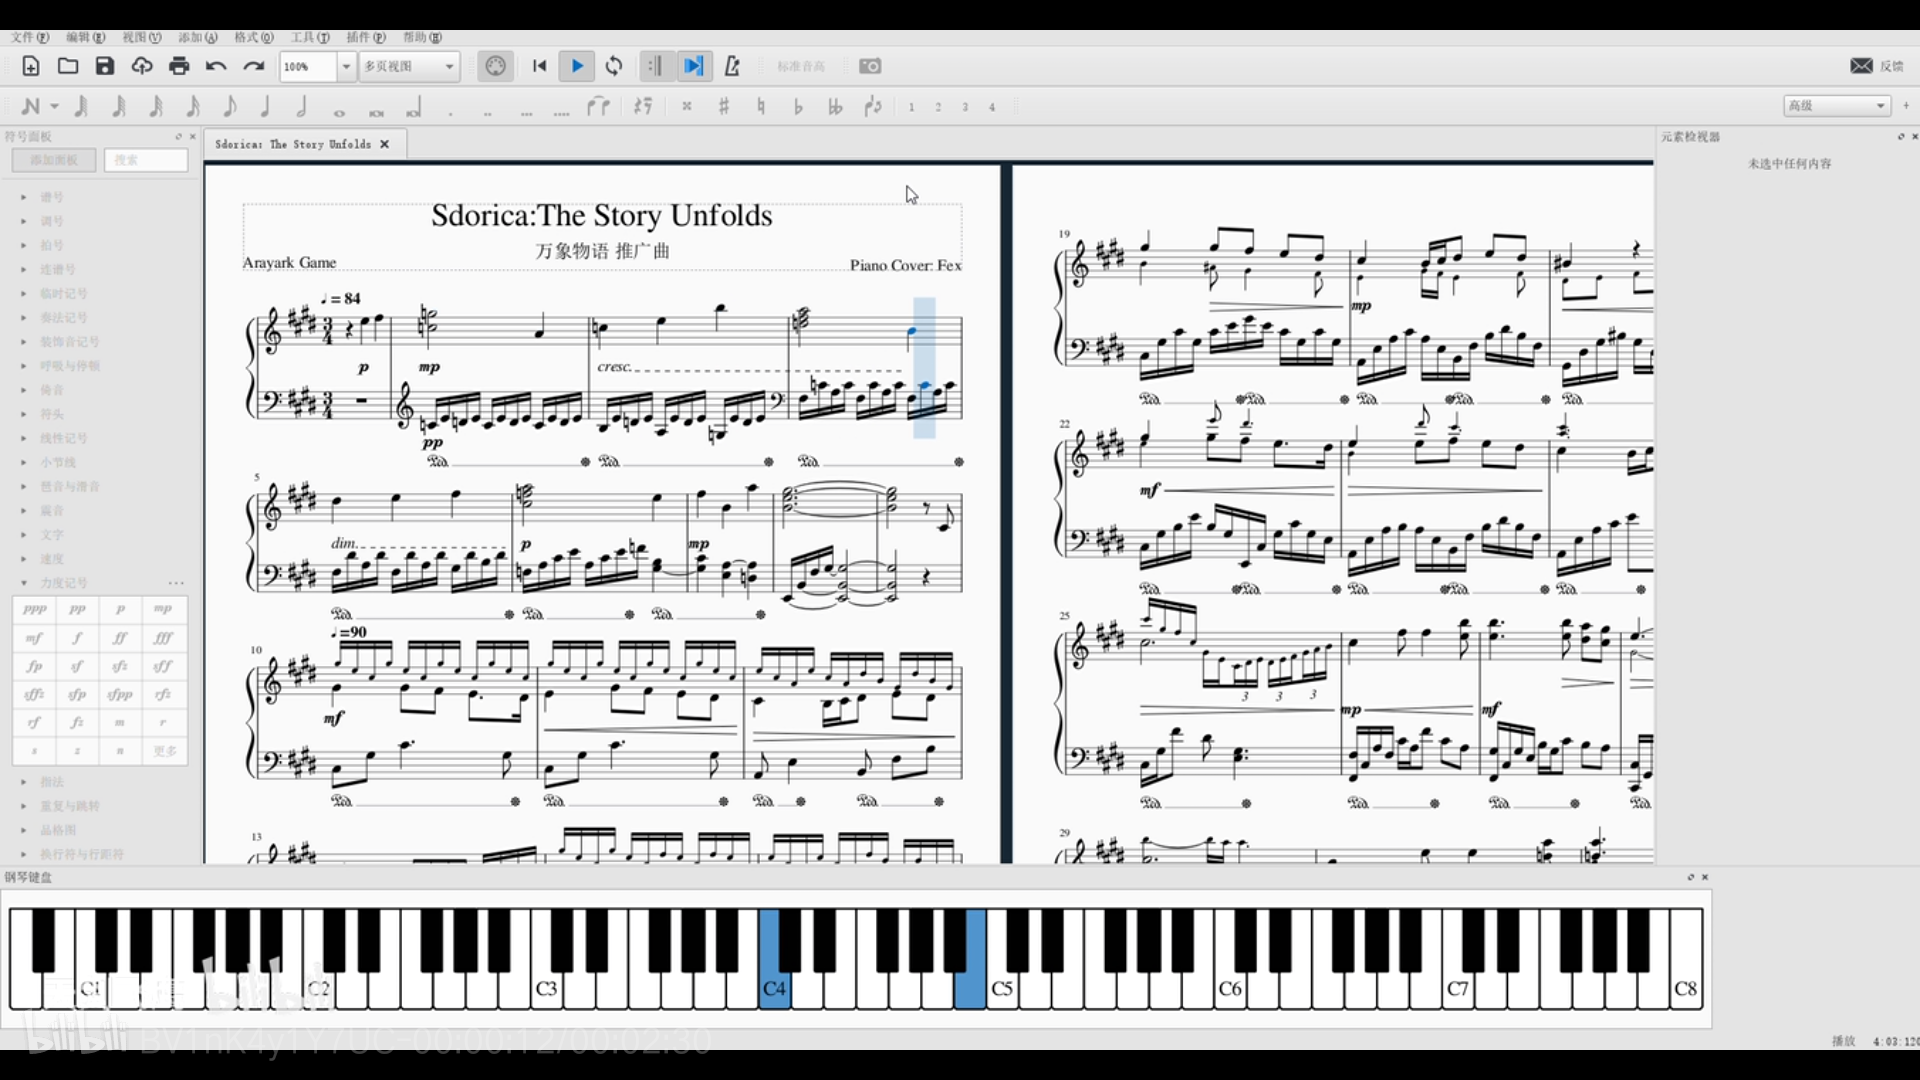
Task: Select the mf dynamic in palette
Action: click(34, 637)
